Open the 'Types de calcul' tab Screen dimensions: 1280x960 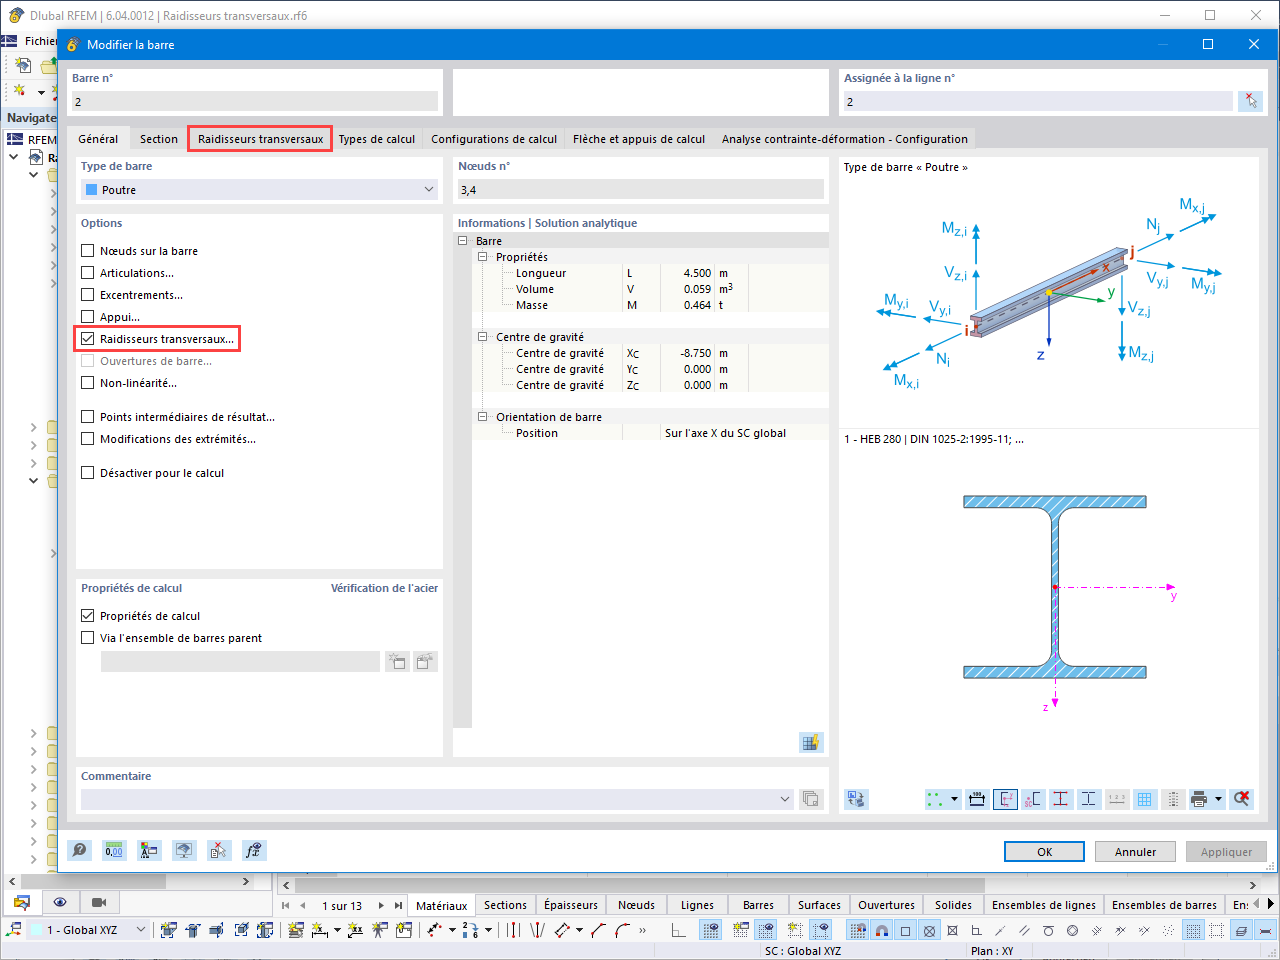click(377, 139)
